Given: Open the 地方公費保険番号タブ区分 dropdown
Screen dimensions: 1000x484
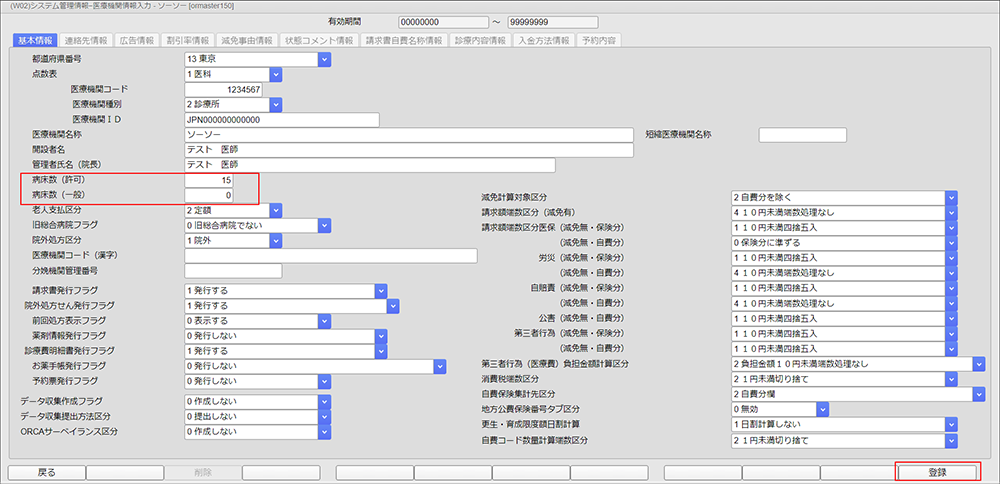Looking at the screenshot, I should pos(822,409).
